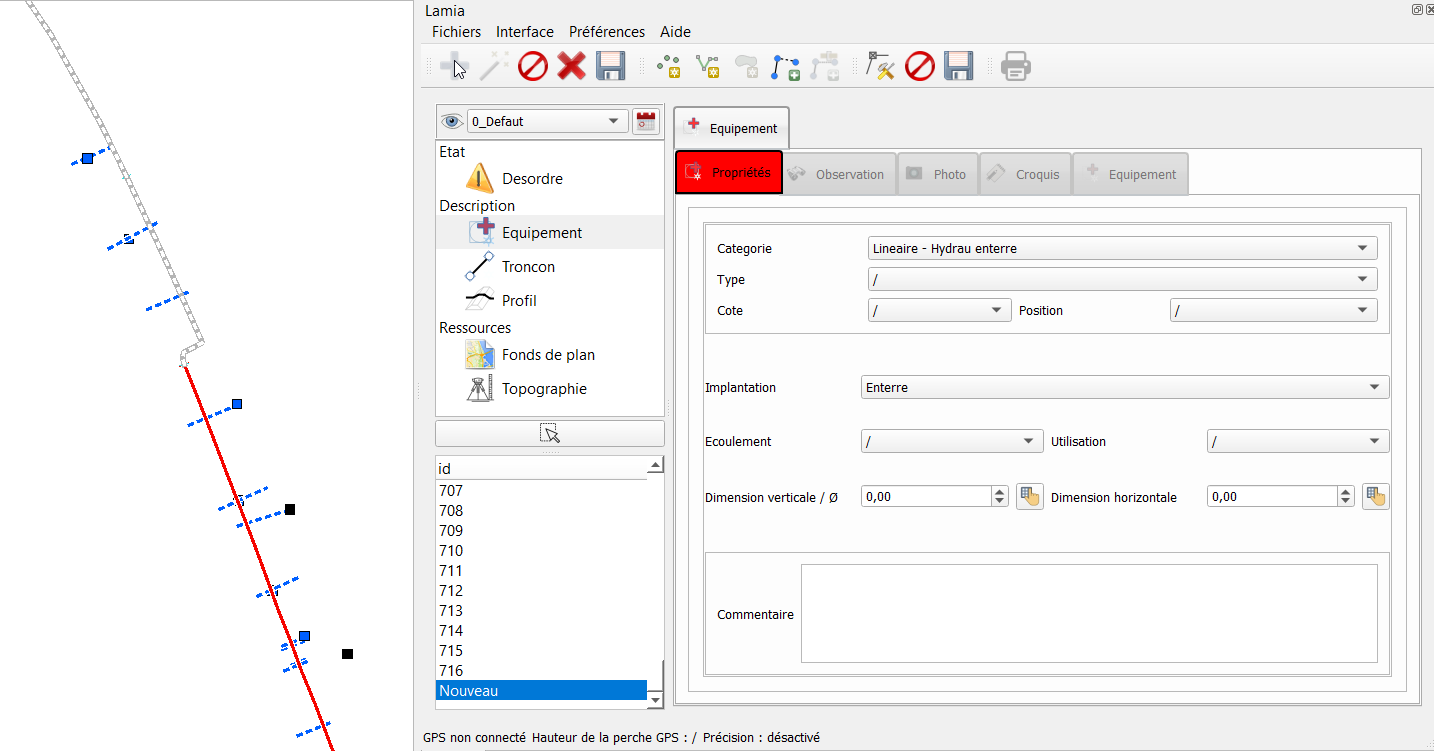Open the Implantation dropdown
Image resolution: width=1434 pixels, height=751 pixels.
point(1125,387)
